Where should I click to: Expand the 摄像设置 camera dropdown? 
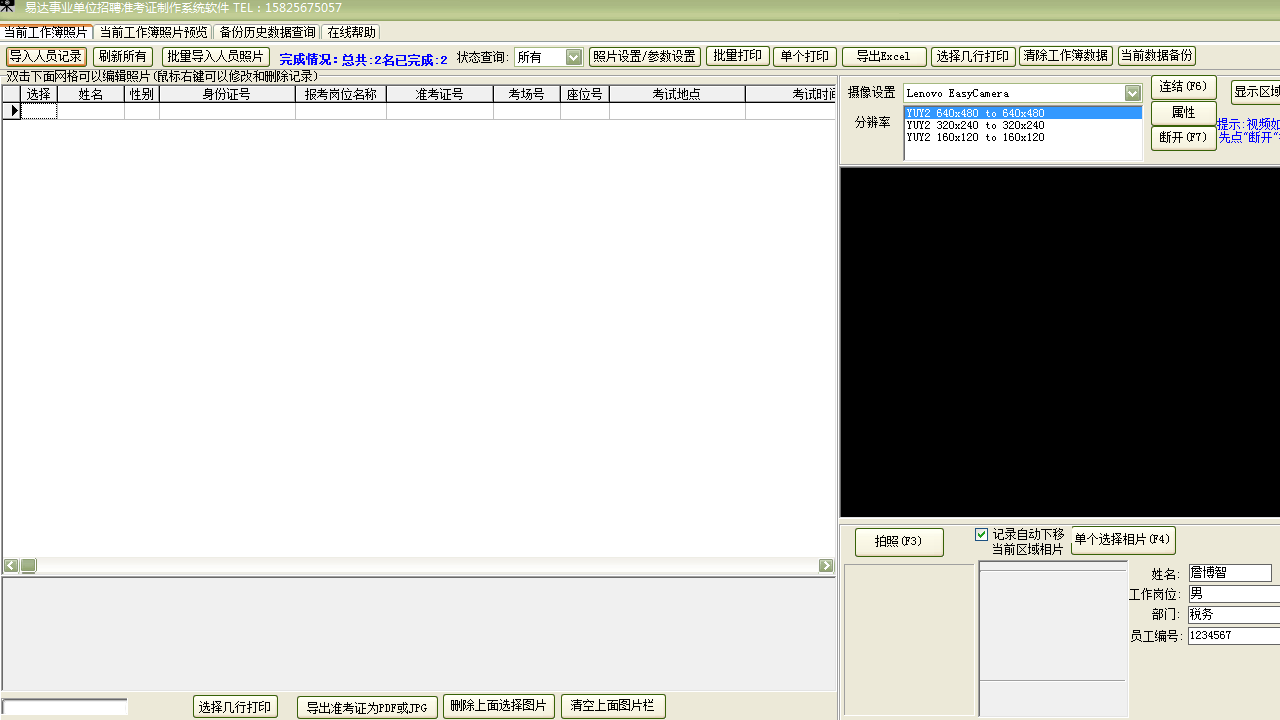[x=1132, y=93]
